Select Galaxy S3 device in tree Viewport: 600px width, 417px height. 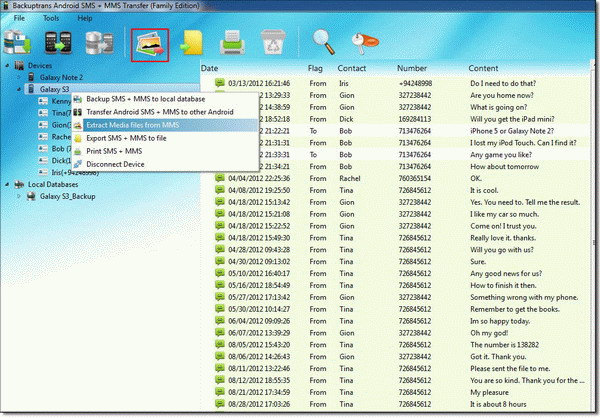pos(54,90)
